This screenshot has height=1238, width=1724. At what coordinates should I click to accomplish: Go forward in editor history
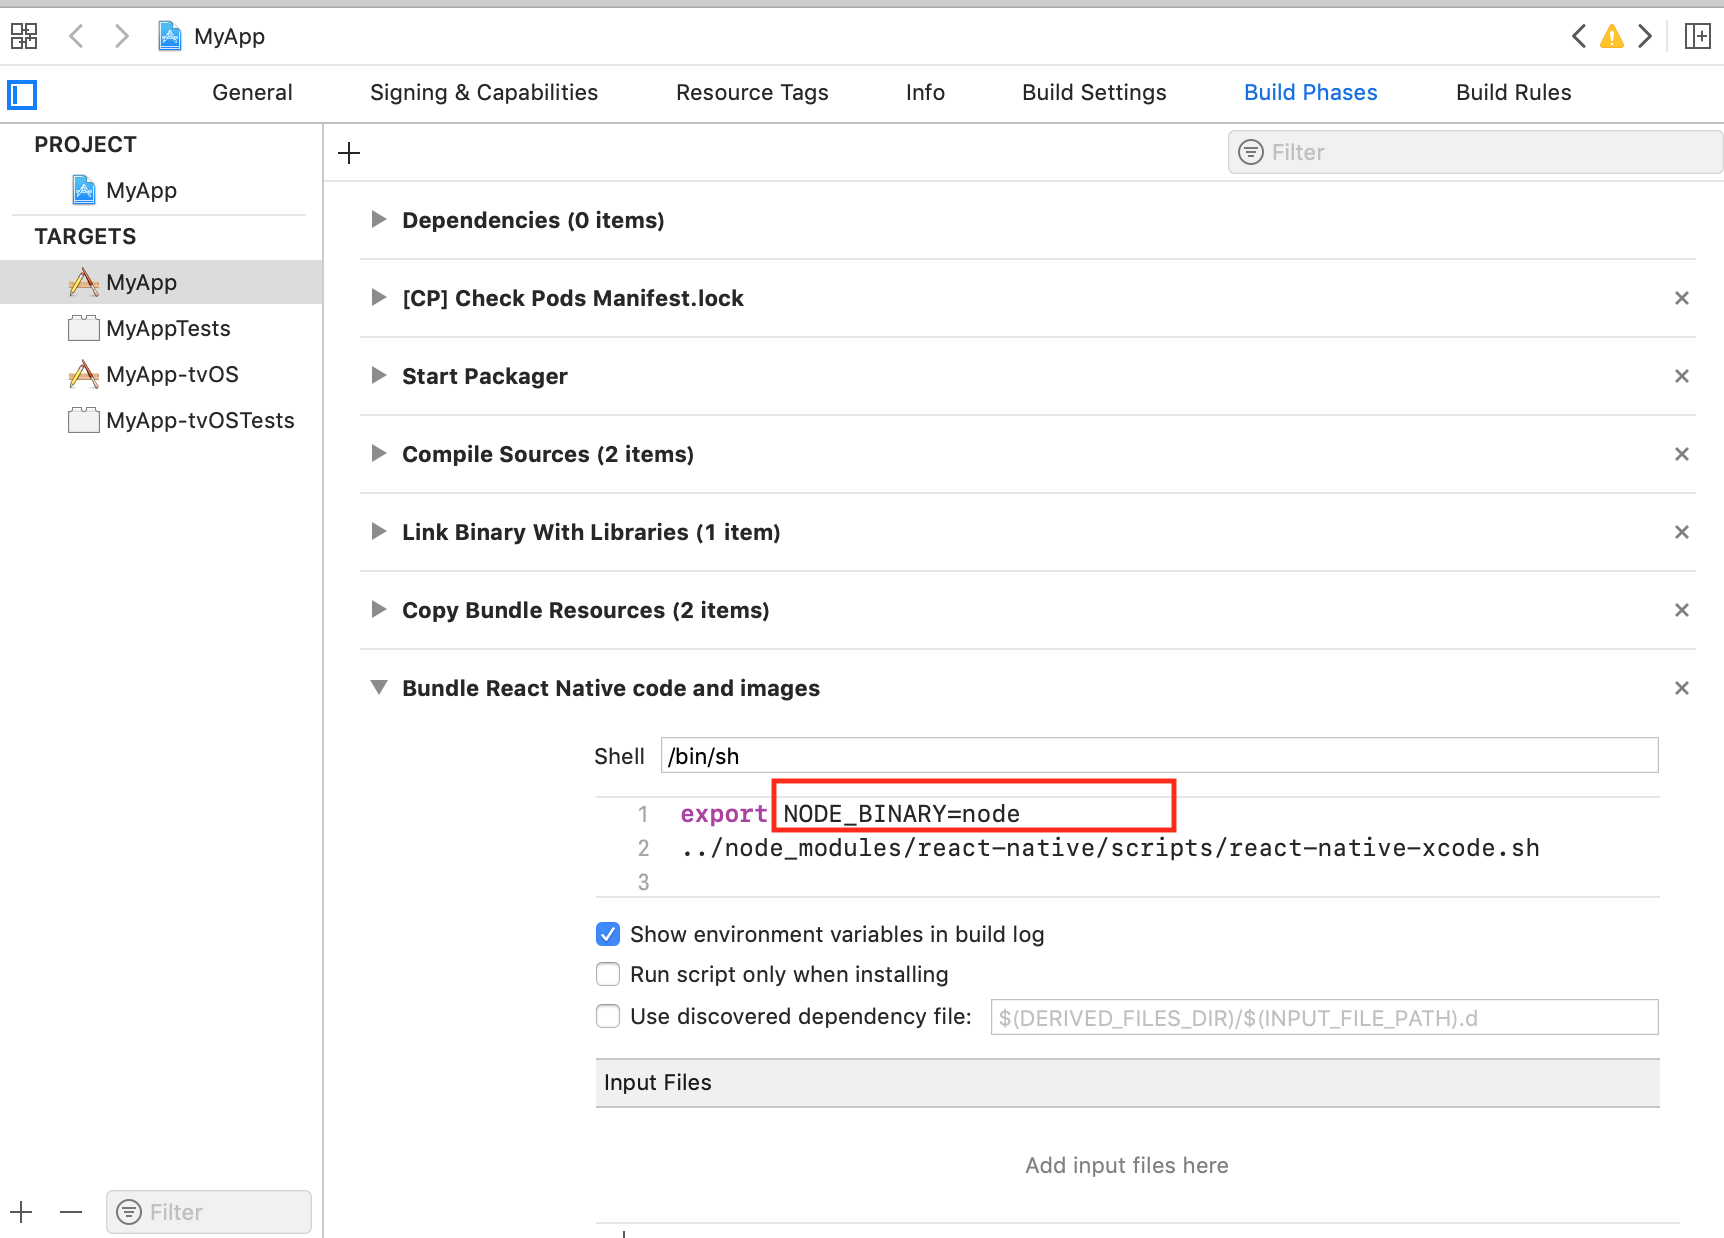[122, 36]
